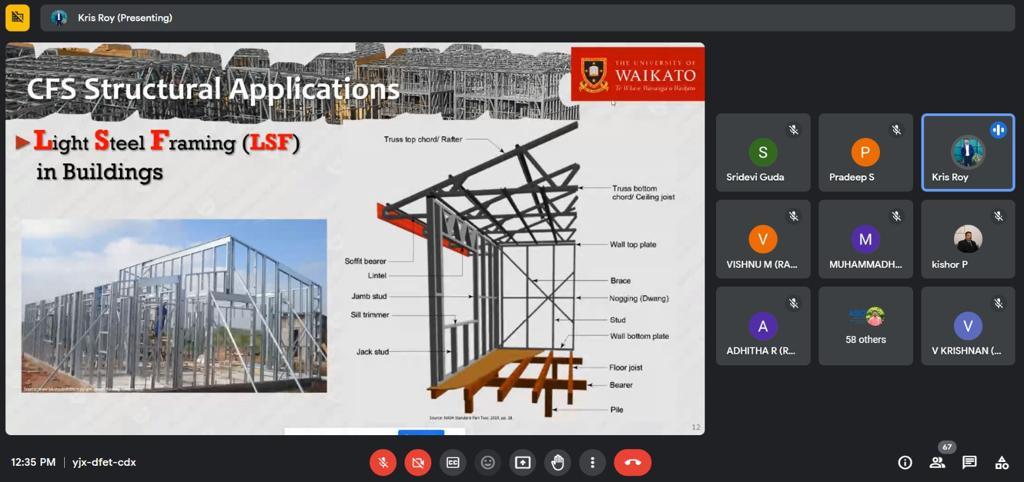Click the Pile label on the diagram
The height and width of the screenshot is (482, 1024).
tap(616, 410)
